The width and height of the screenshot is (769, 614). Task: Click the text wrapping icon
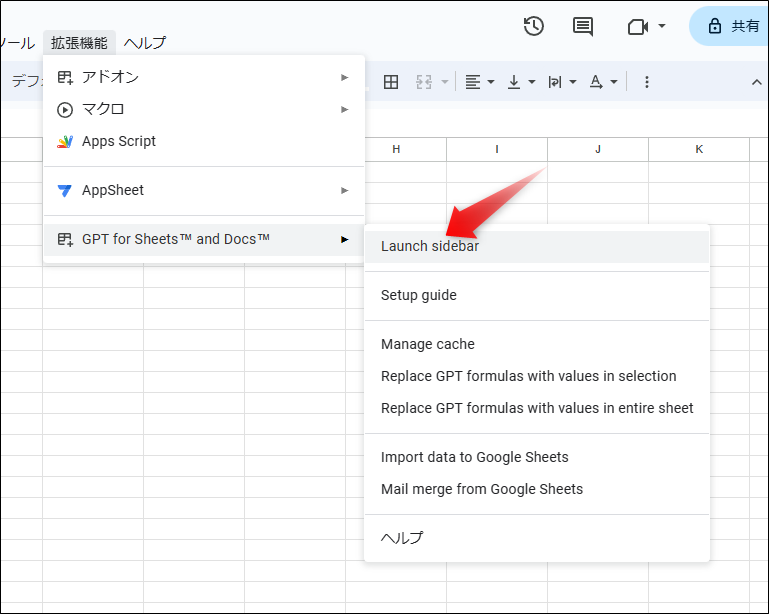tap(555, 82)
